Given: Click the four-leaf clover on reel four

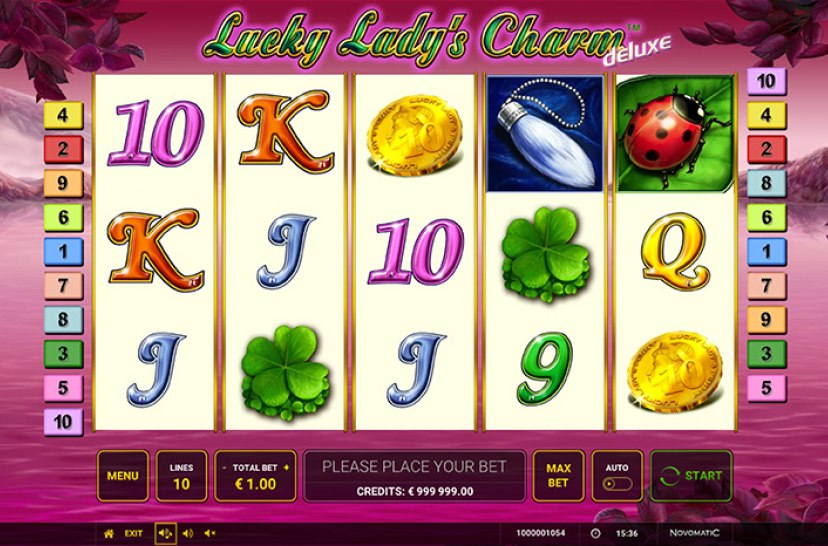Looking at the screenshot, I should click(x=545, y=255).
